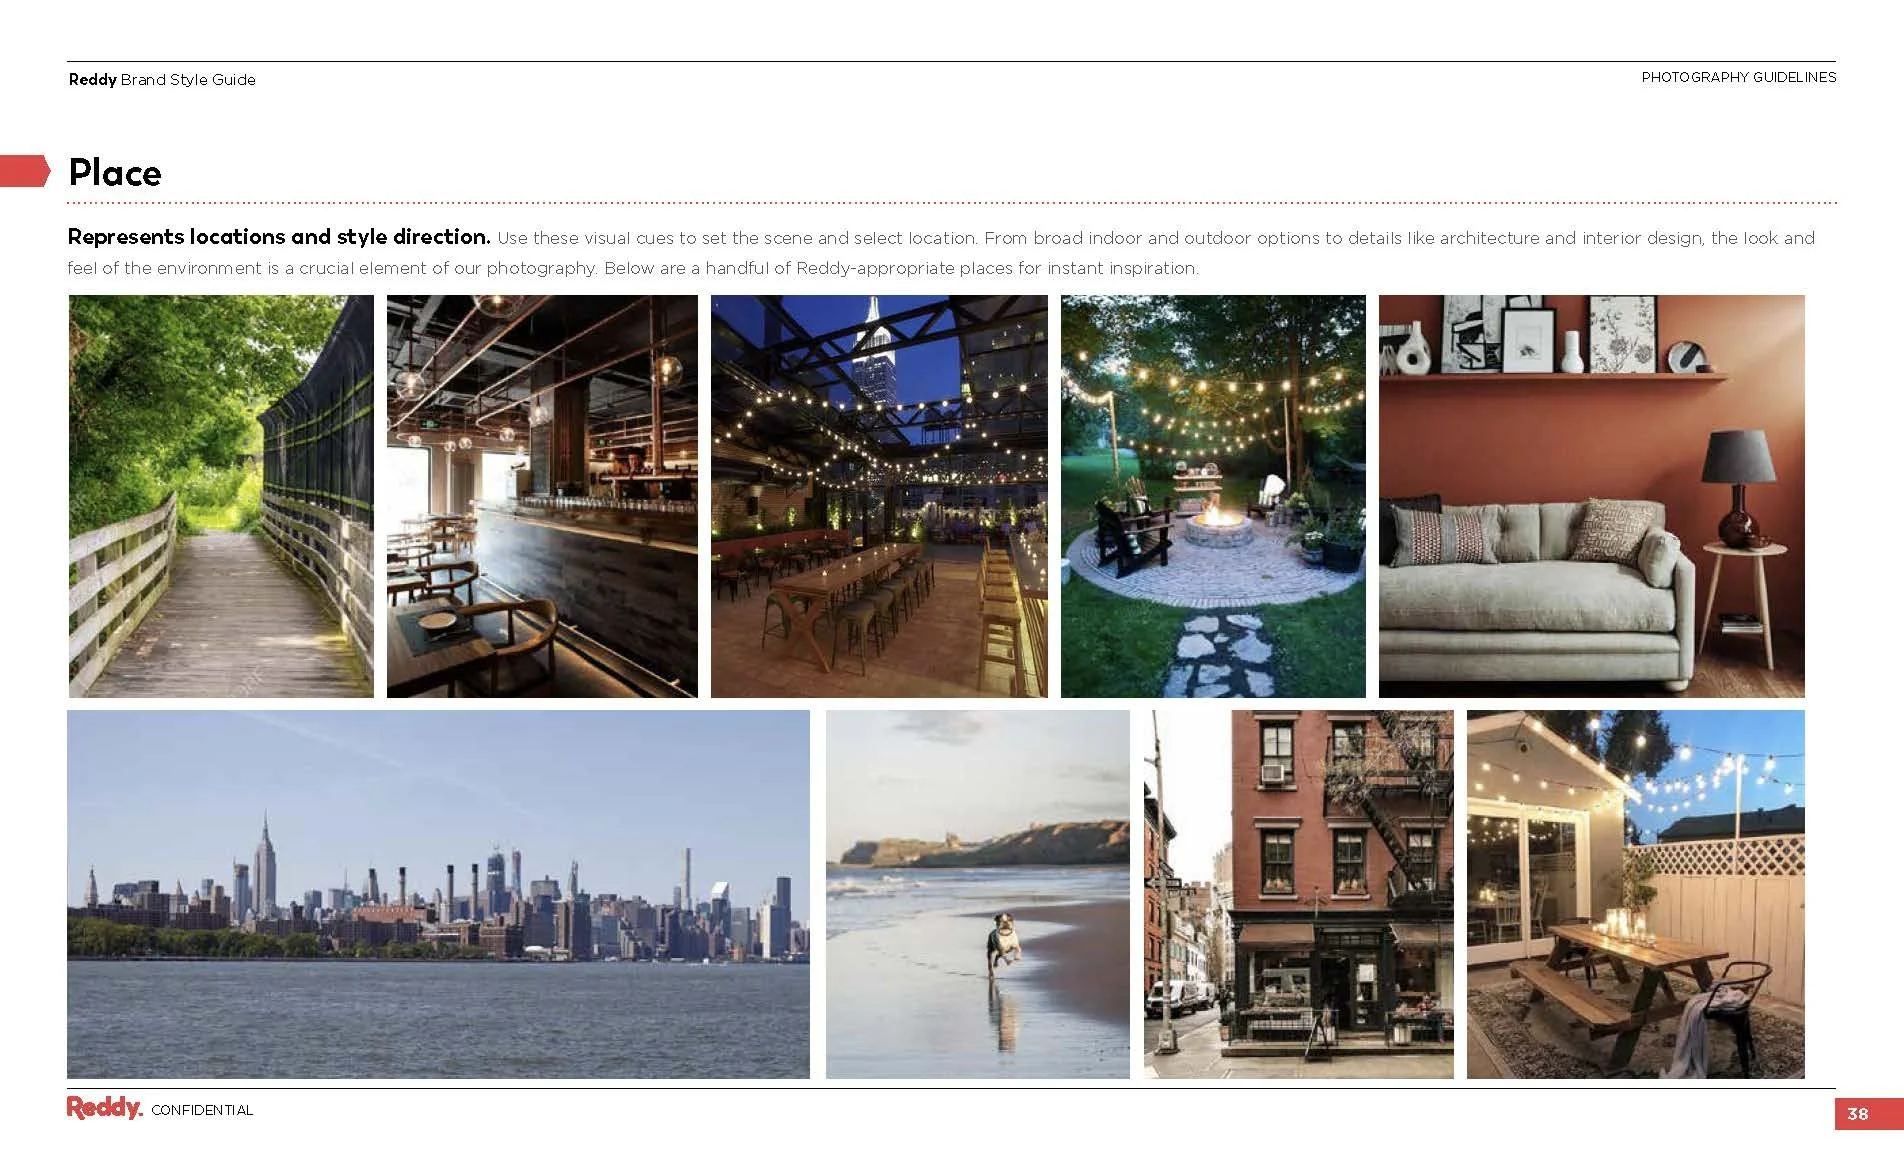Click the CONFIDENTIAL footer text

coord(202,1110)
